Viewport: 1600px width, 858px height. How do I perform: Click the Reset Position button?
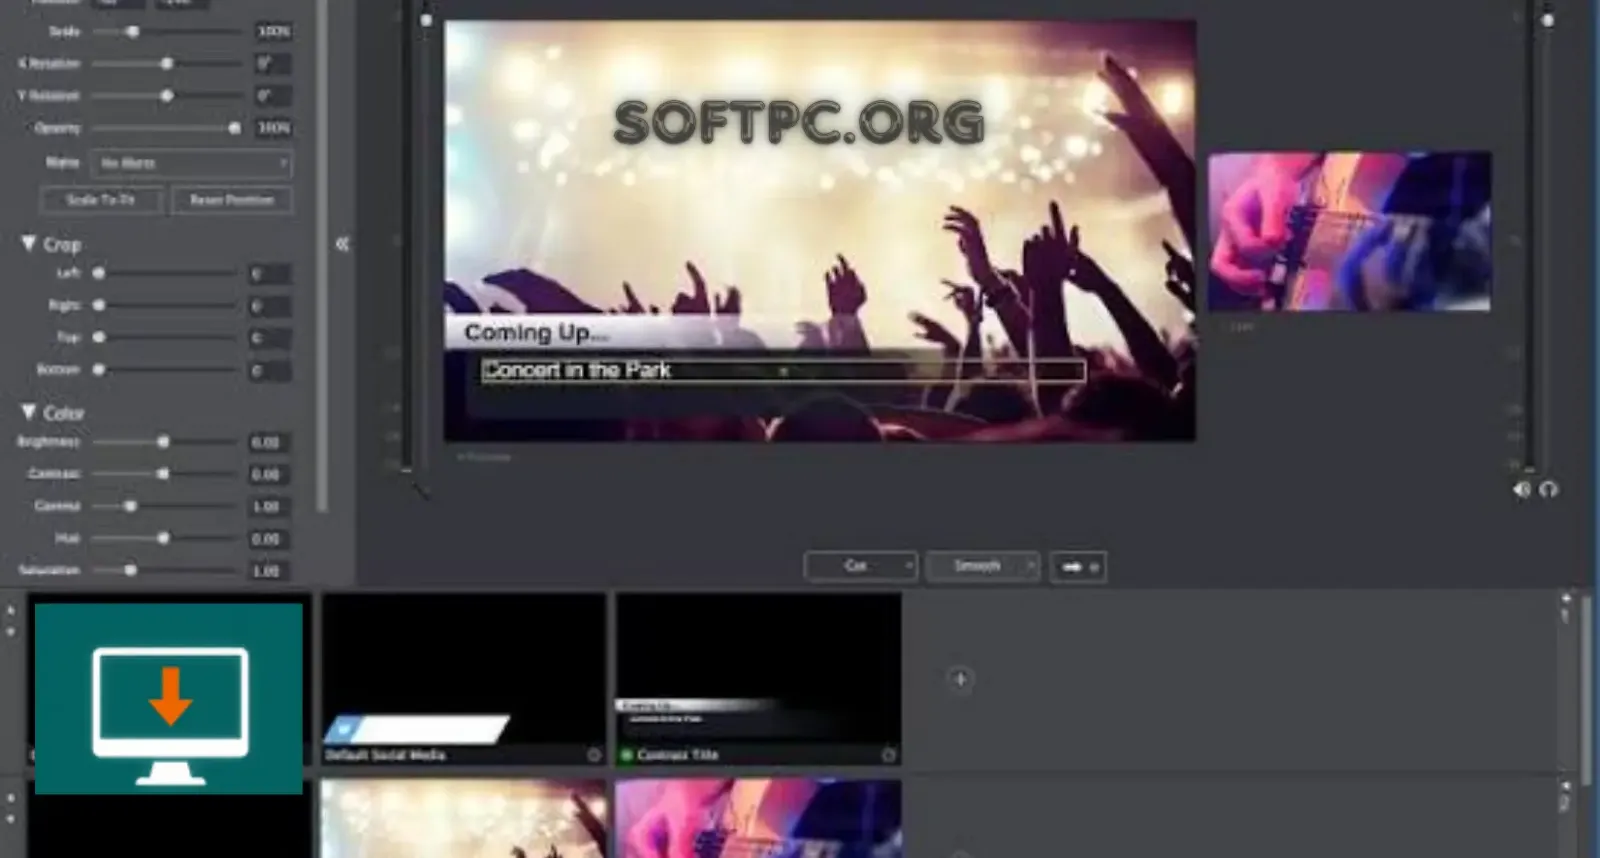click(x=232, y=200)
